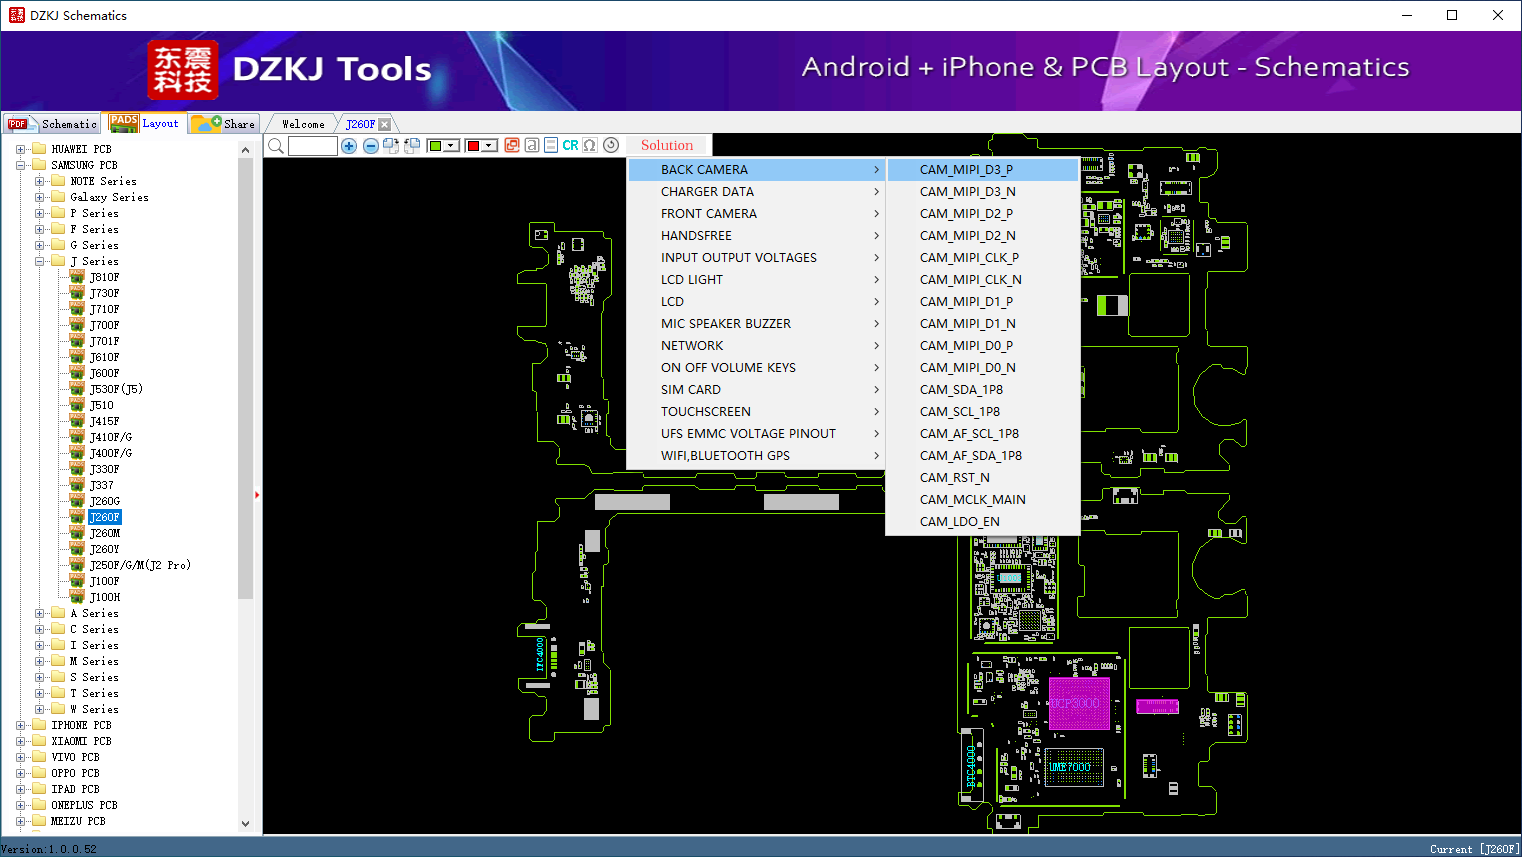Select CAM_RST_N in the submenu

[x=983, y=478]
